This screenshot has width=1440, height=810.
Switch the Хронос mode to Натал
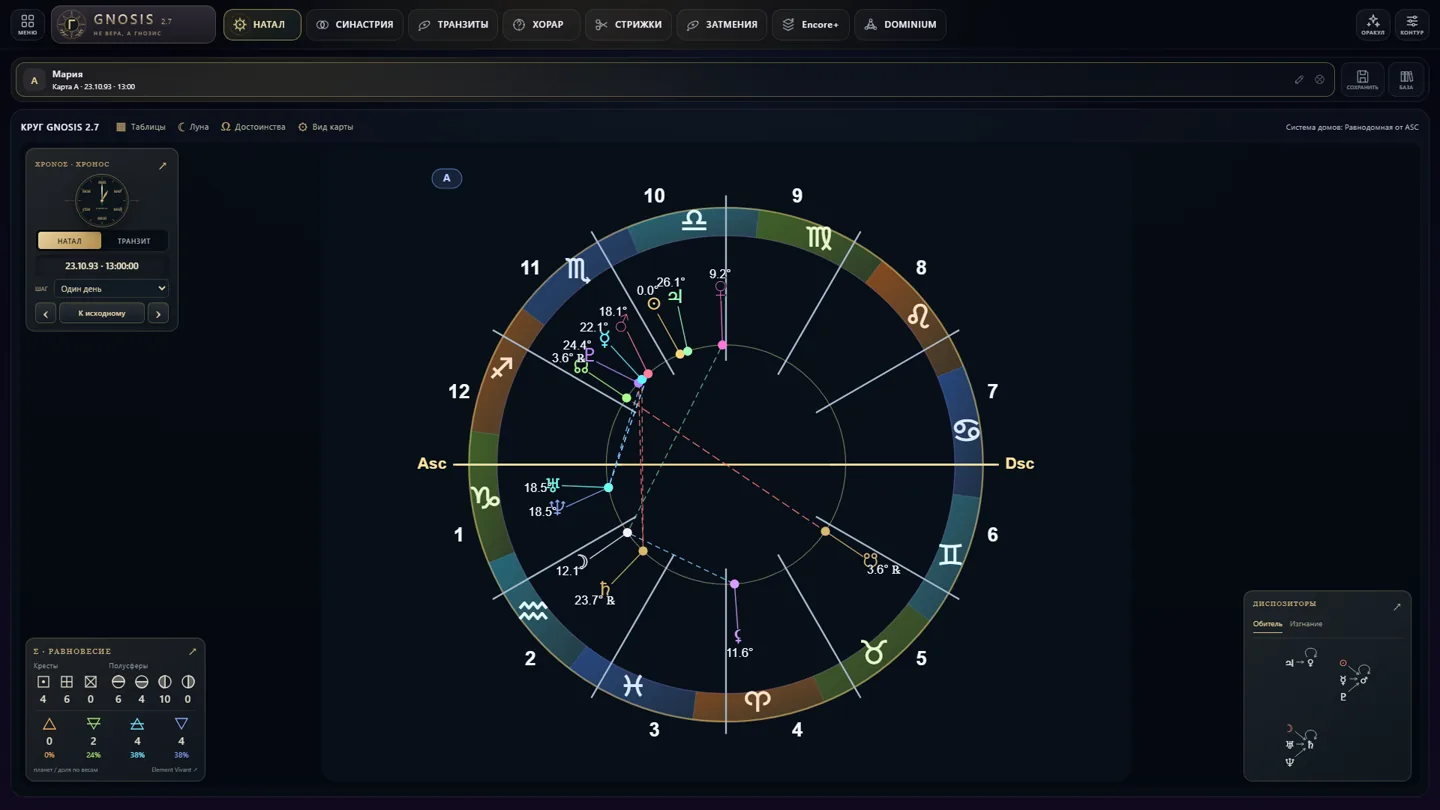69,241
